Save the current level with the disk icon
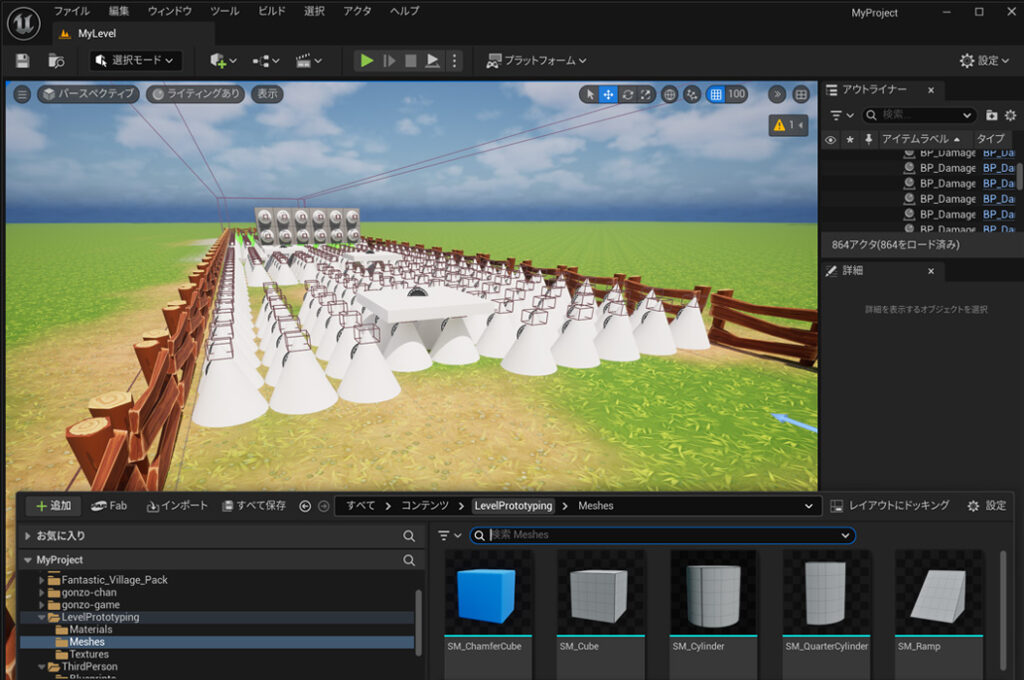1024x680 pixels. pyautogui.click(x=23, y=61)
